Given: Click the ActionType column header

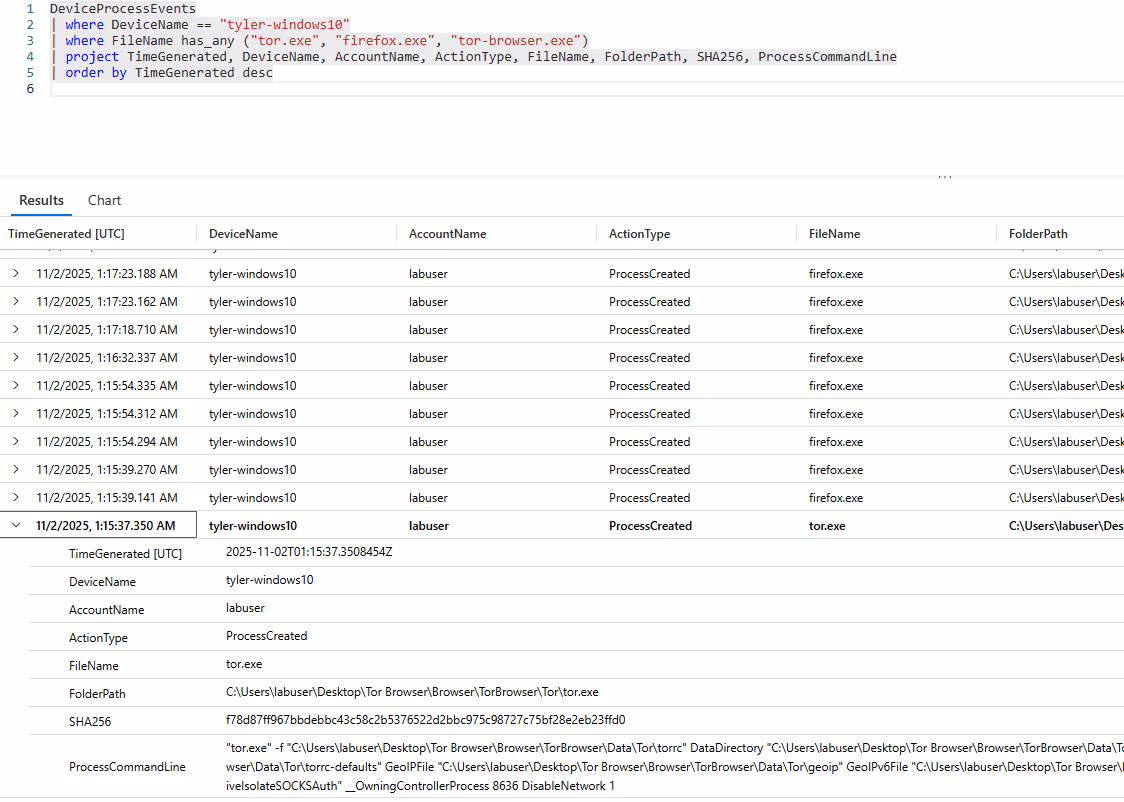Looking at the screenshot, I should (x=637, y=233).
